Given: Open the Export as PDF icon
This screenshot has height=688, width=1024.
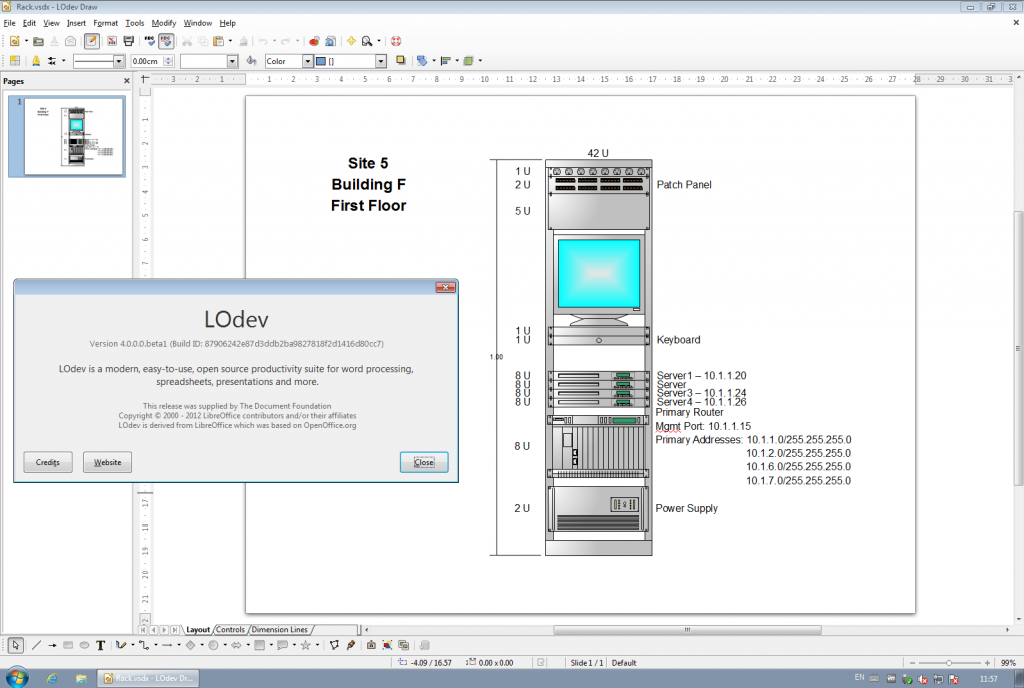Looking at the screenshot, I should [110, 41].
